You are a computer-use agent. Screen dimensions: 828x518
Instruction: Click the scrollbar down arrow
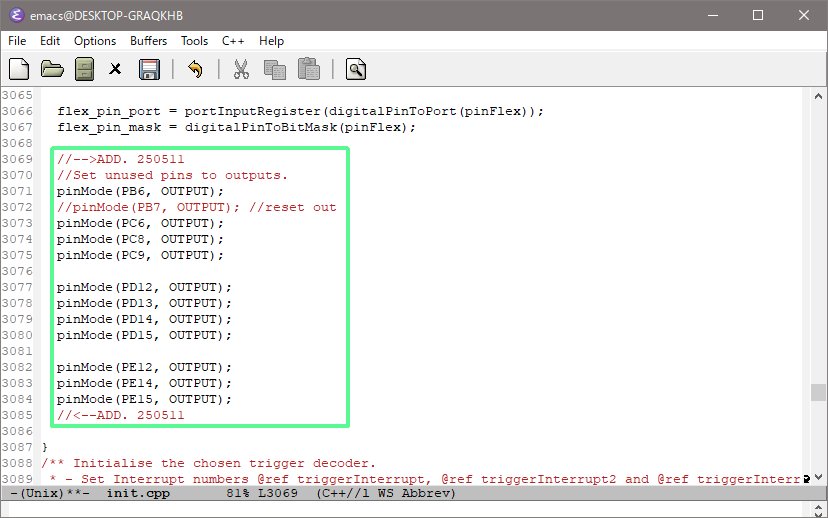click(818, 477)
